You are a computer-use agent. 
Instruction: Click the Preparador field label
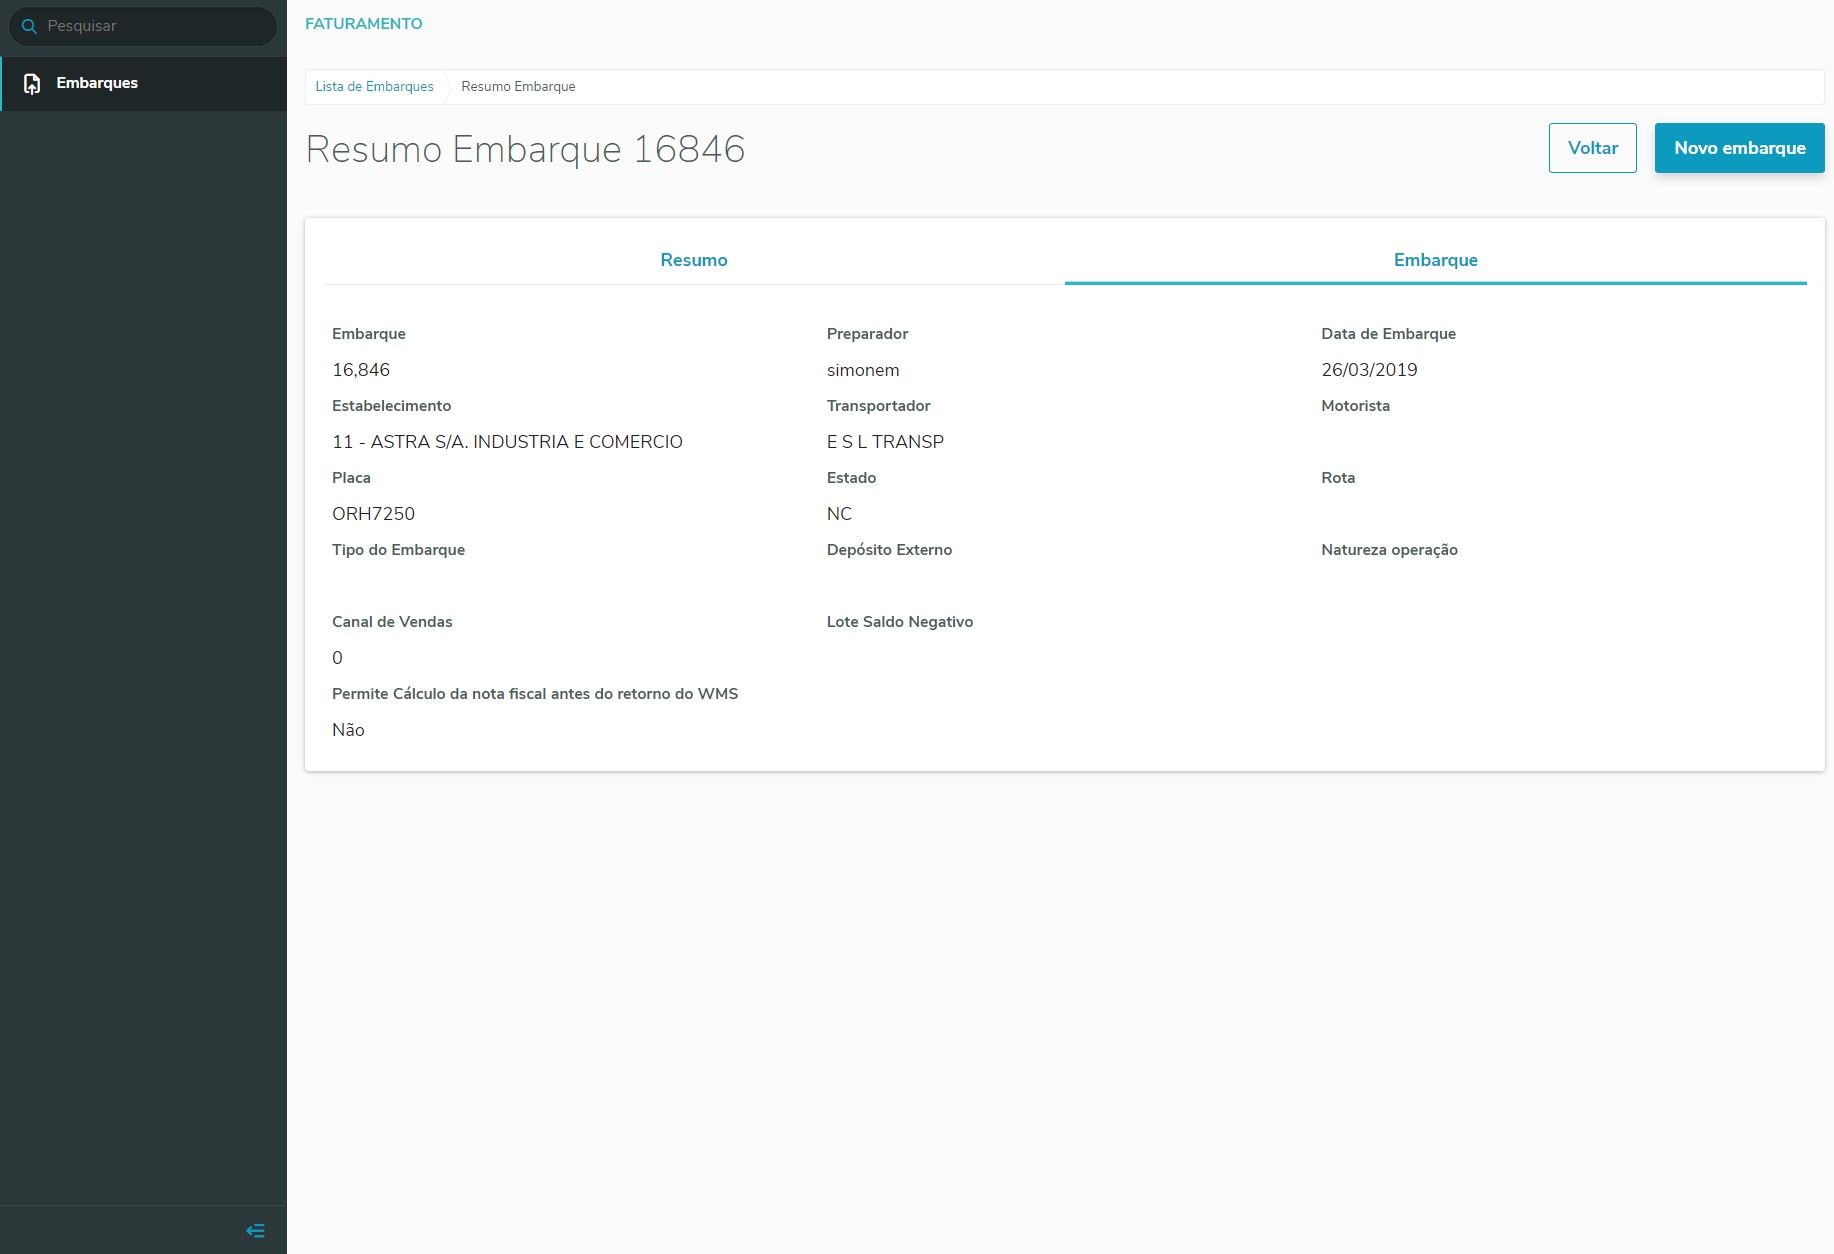[868, 334]
